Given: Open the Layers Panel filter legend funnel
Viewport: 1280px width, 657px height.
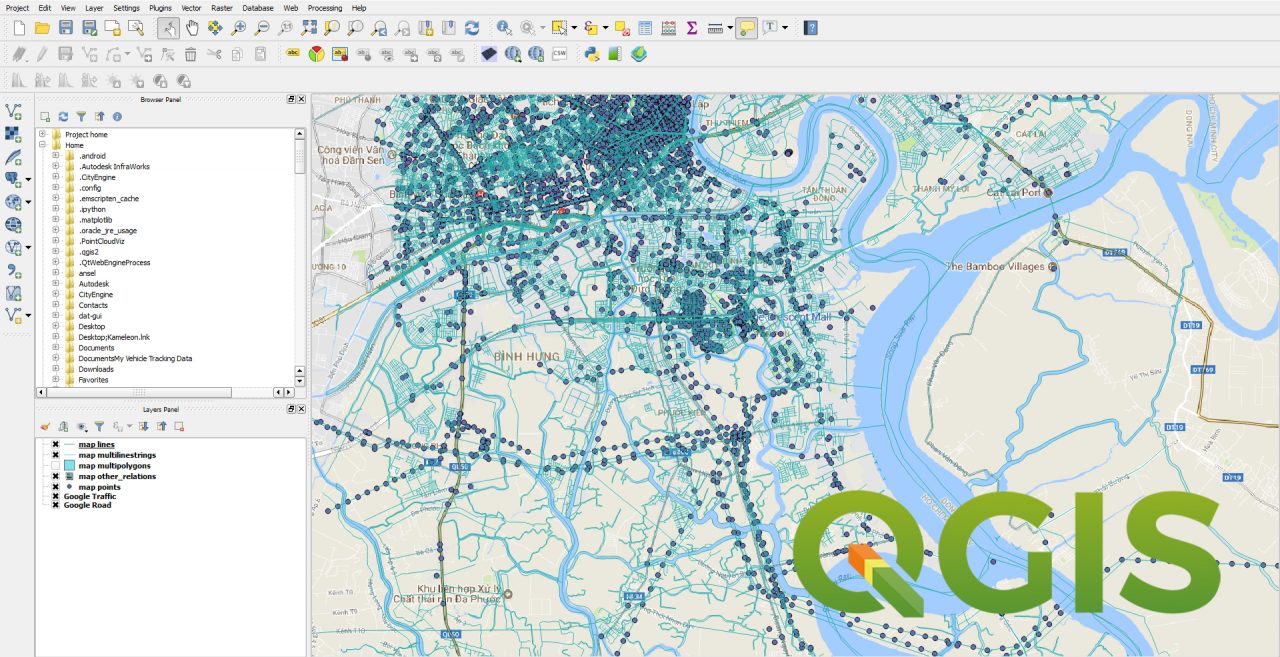Looking at the screenshot, I should point(99,426).
